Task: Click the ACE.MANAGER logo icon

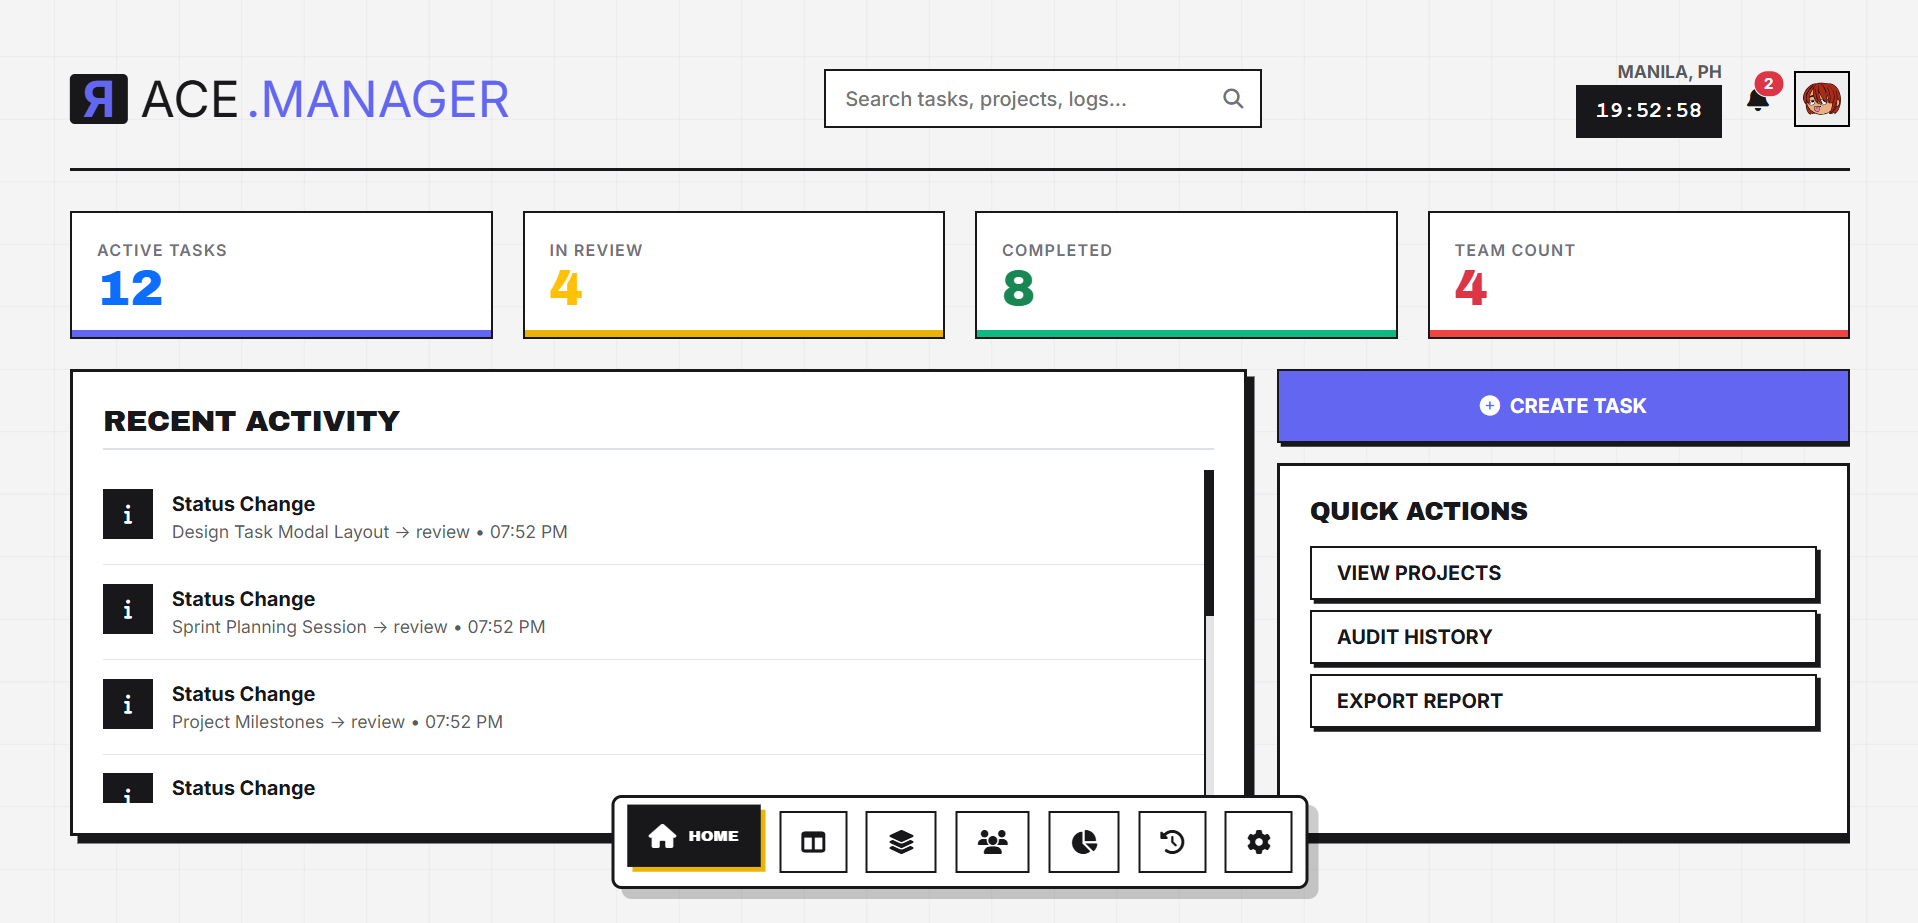Action: pyautogui.click(x=99, y=99)
